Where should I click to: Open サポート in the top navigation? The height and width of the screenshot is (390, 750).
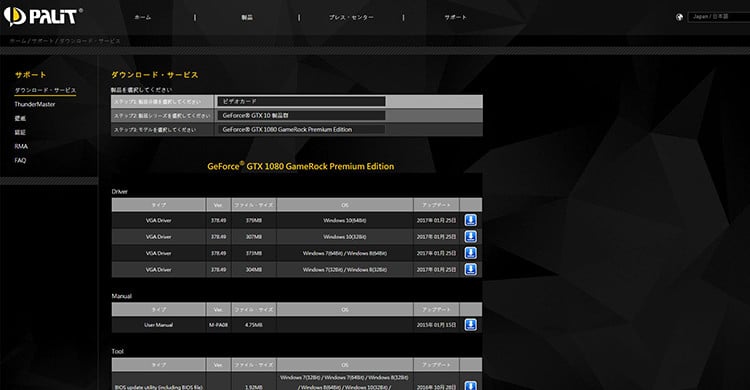coord(455,17)
